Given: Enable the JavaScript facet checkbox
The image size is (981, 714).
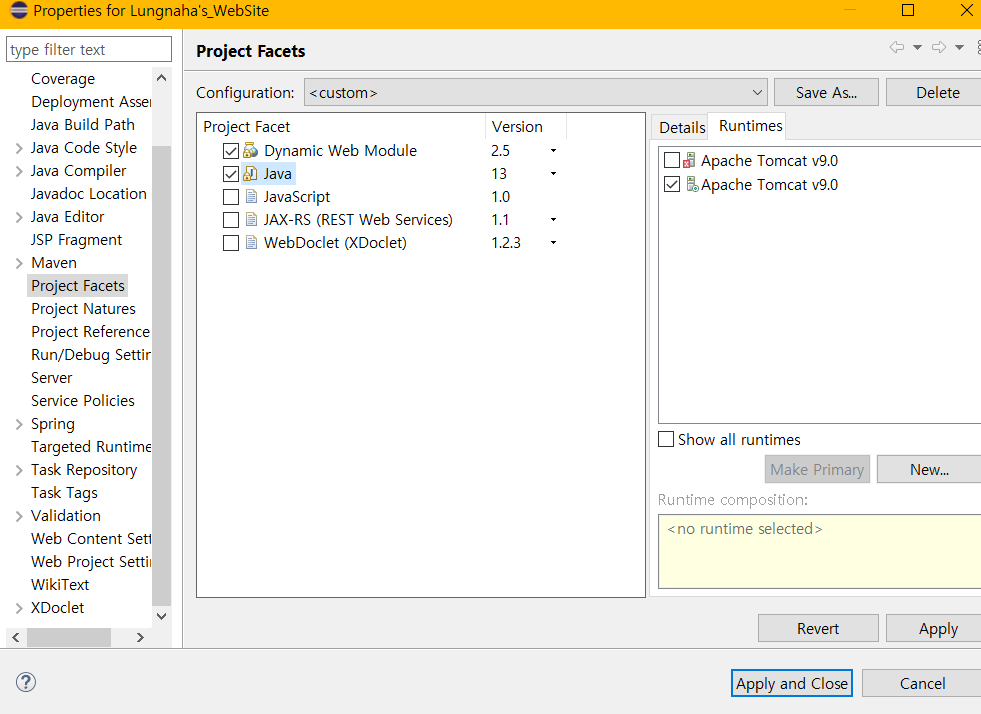Looking at the screenshot, I should [x=231, y=197].
